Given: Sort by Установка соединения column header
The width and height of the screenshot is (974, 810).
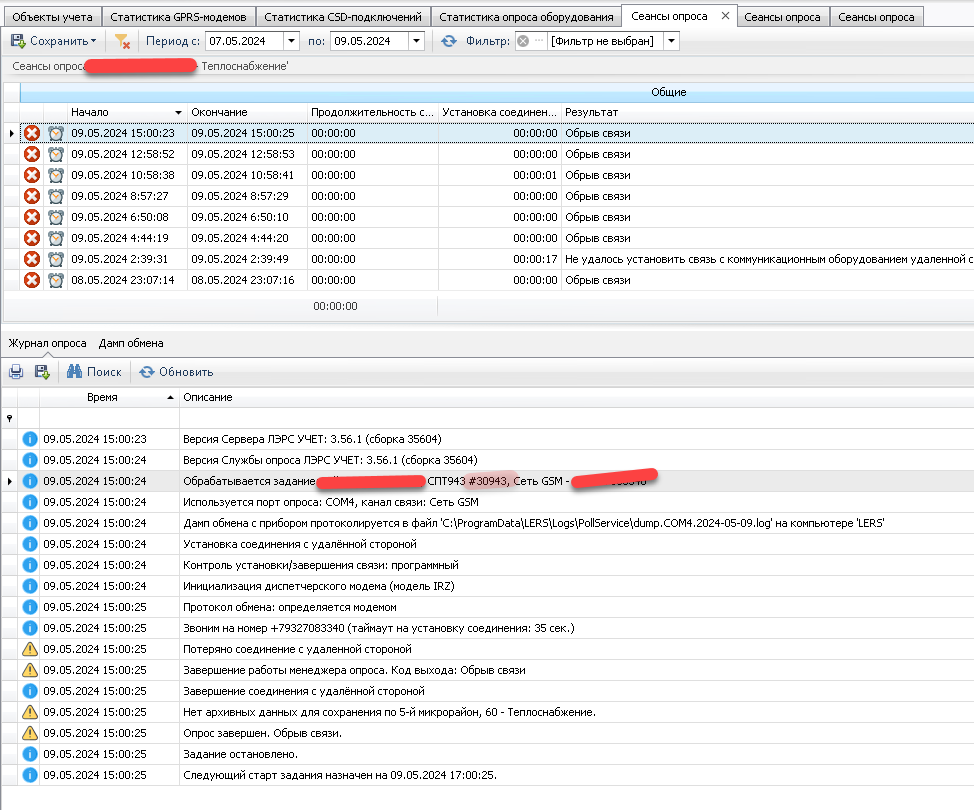Looking at the screenshot, I should point(499,112).
